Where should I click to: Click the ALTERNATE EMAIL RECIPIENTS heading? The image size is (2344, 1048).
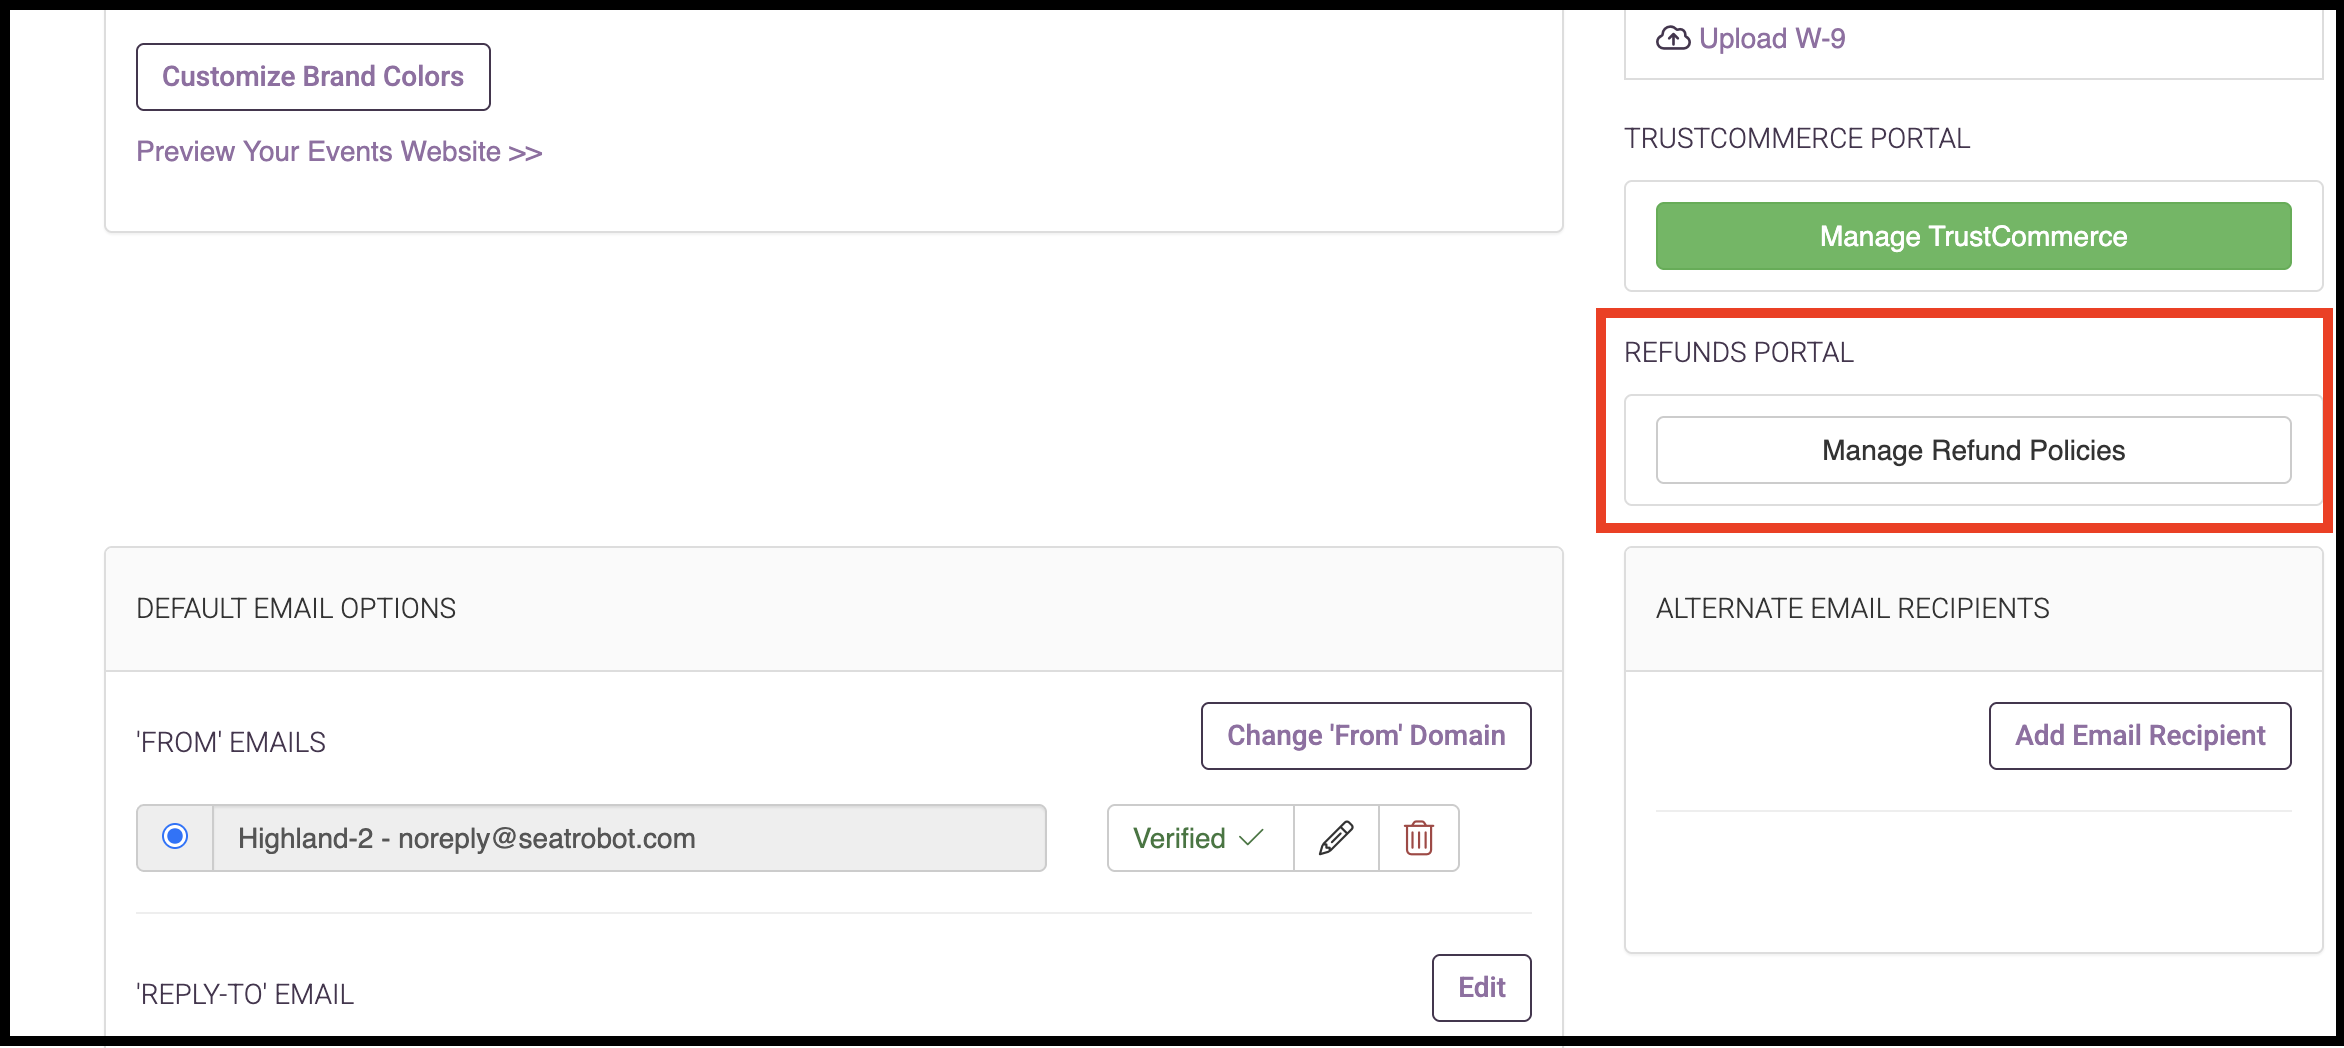[1852, 609]
